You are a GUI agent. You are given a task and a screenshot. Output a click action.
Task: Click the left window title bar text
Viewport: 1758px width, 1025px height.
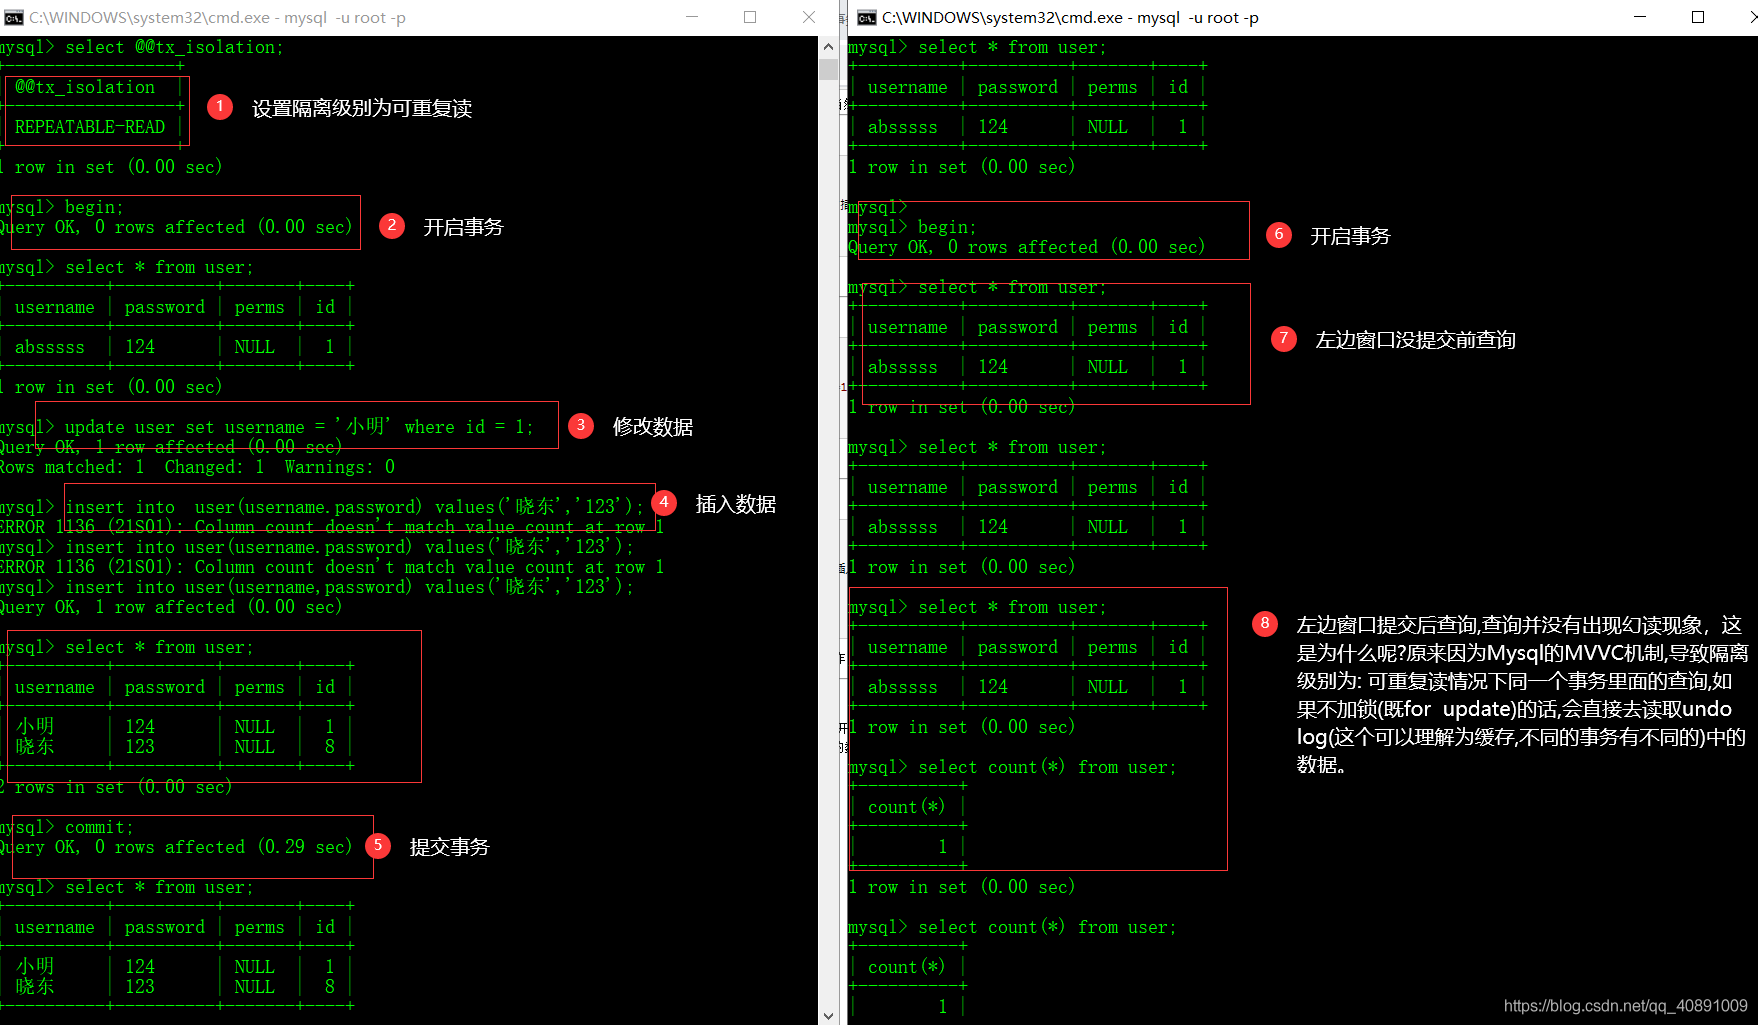[217, 18]
